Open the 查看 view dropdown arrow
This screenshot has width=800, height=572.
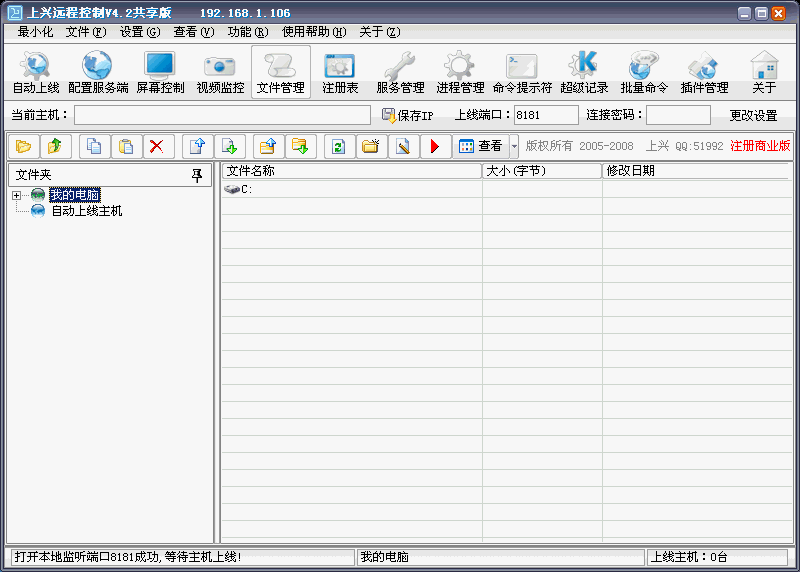point(514,147)
